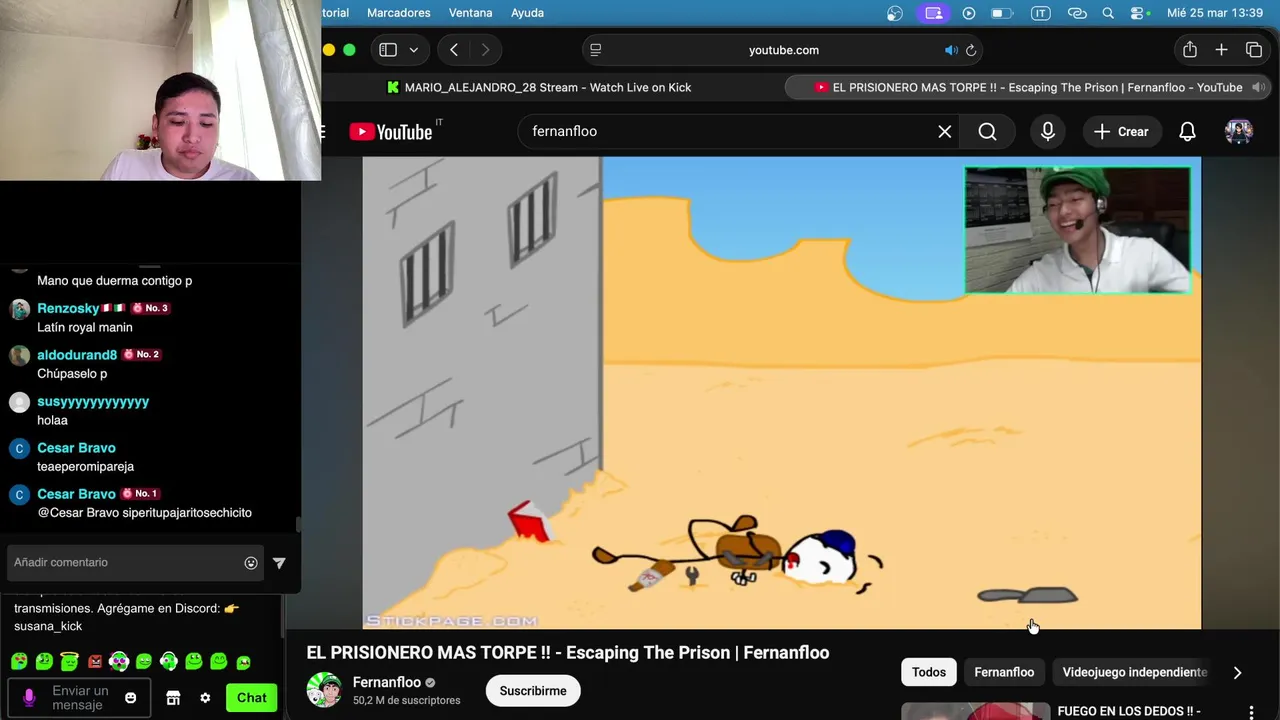Reload the YouTube page
The width and height of the screenshot is (1280, 720).
[x=971, y=50]
